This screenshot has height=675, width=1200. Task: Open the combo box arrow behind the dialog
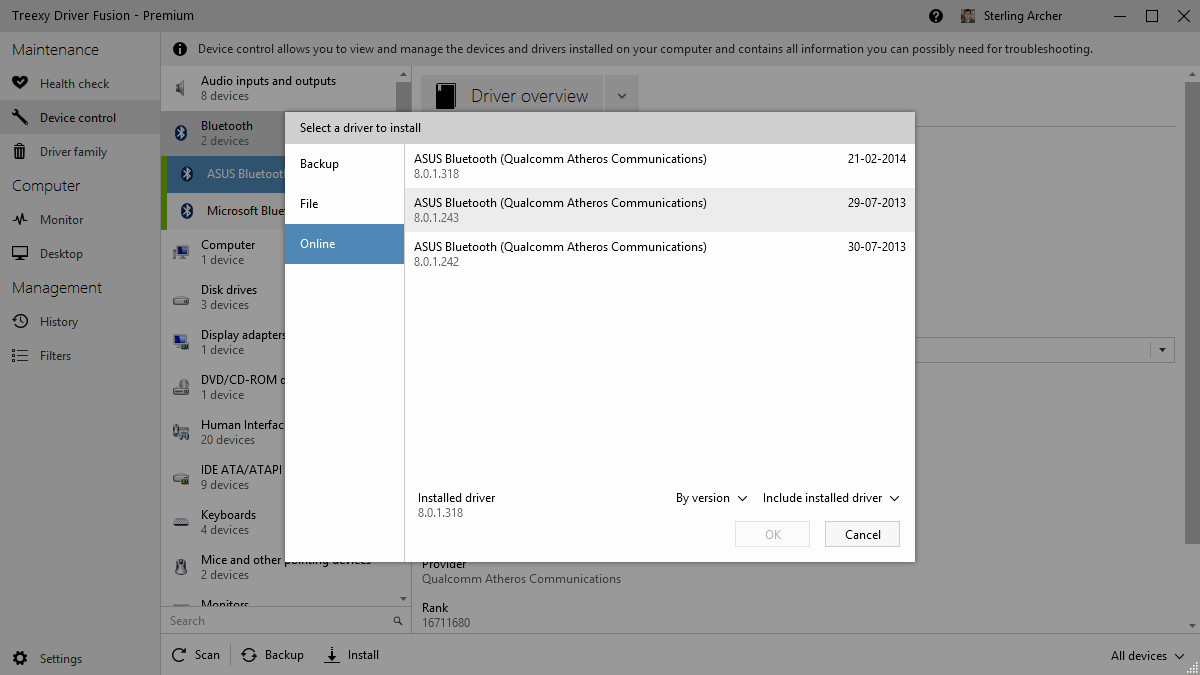pos(1162,350)
